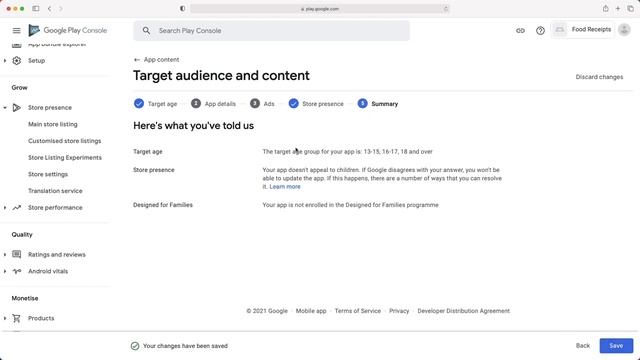Click the Android vitals pulse icon
The image size is (640, 360).
[16, 271]
